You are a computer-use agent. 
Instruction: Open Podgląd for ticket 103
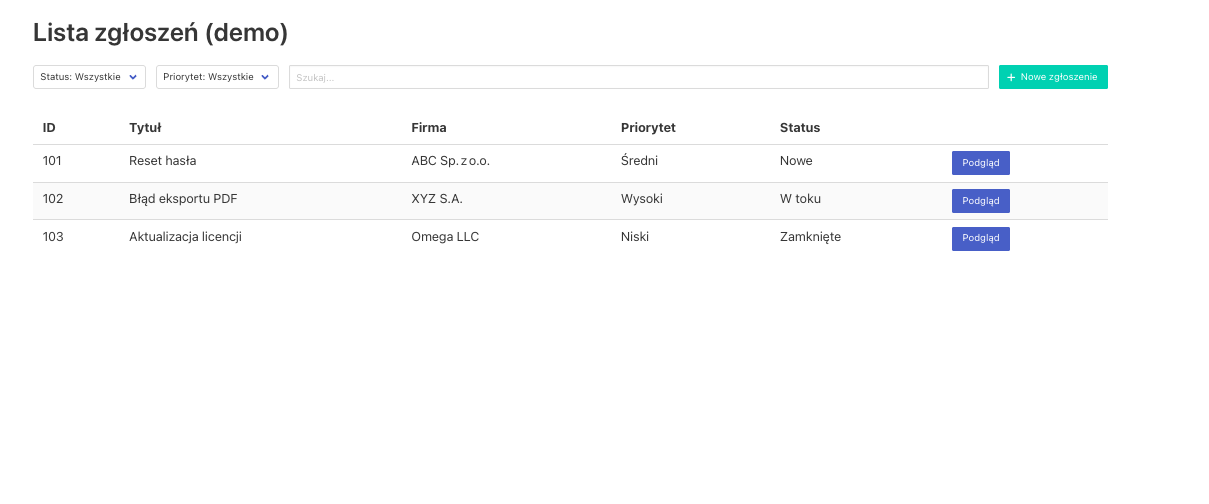pos(980,239)
